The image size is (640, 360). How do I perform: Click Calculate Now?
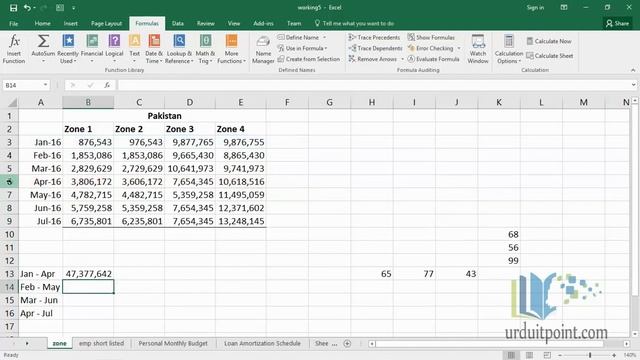coord(549,41)
